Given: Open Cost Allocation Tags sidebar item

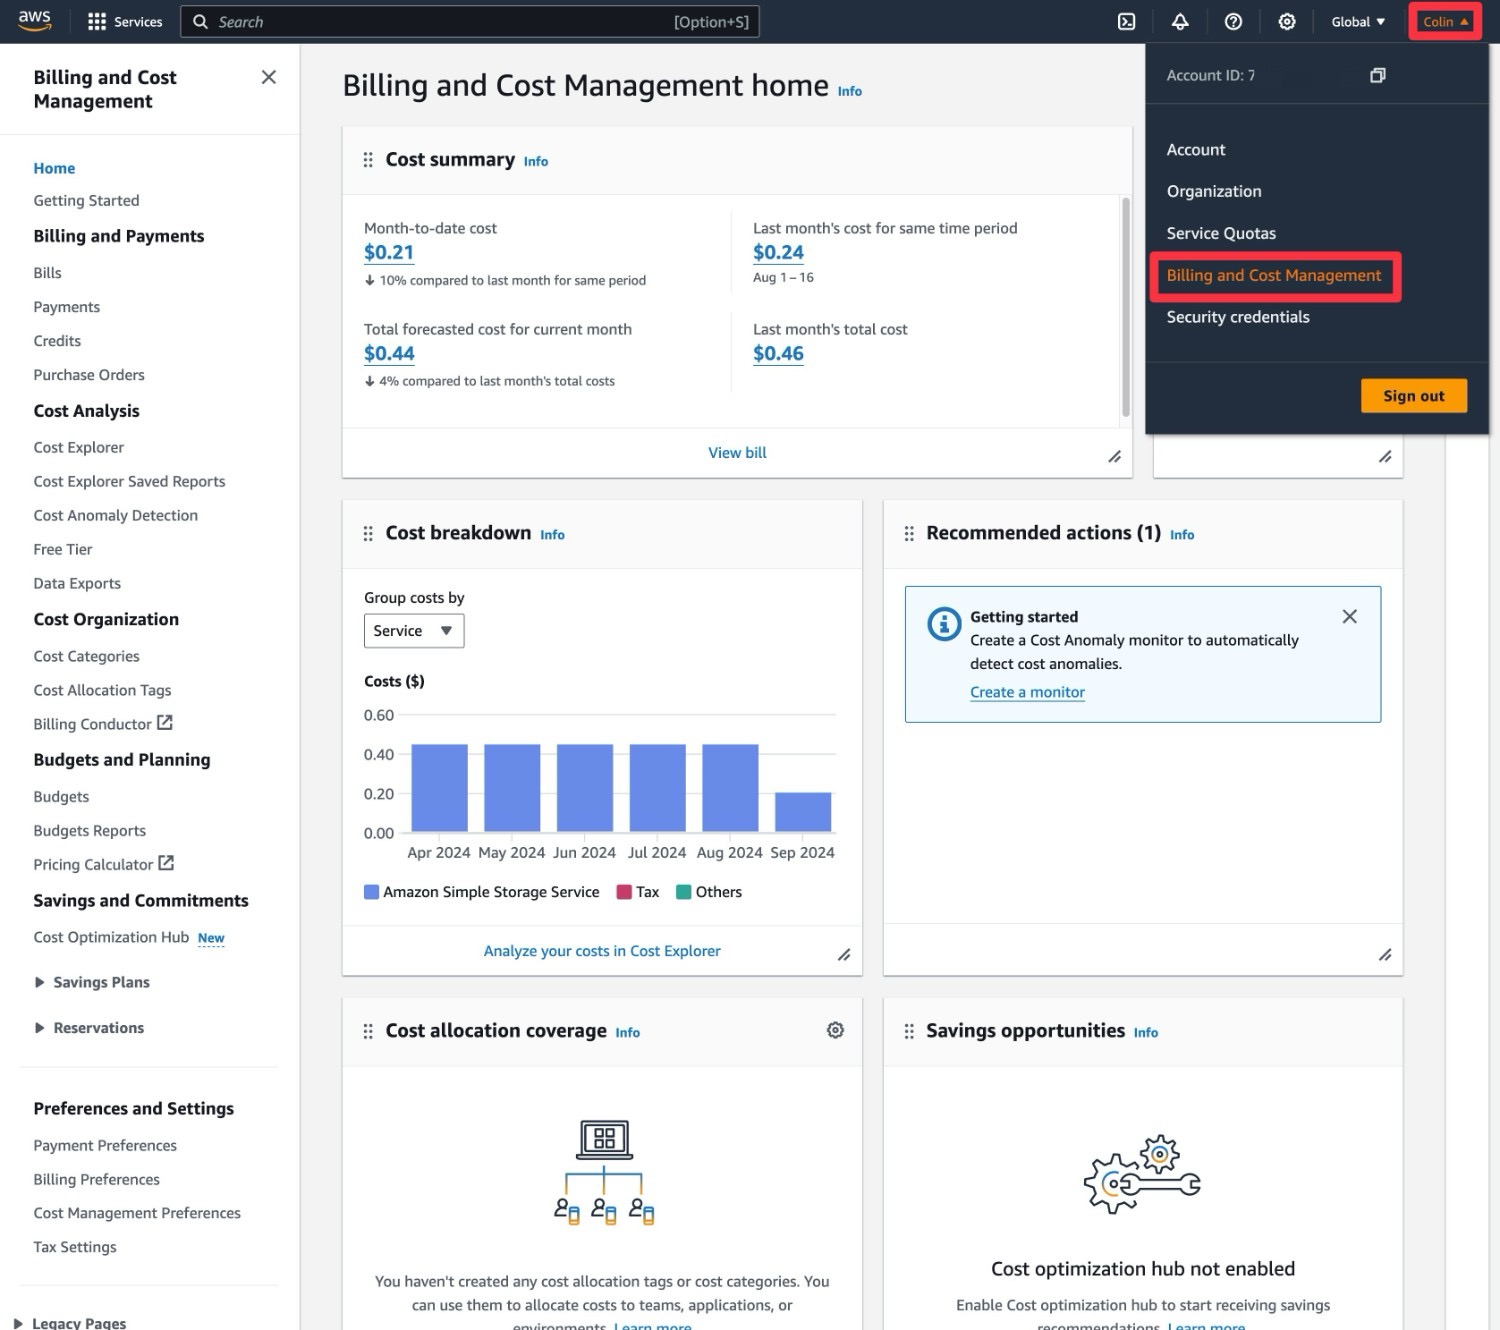Looking at the screenshot, I should tap(102, 691).
